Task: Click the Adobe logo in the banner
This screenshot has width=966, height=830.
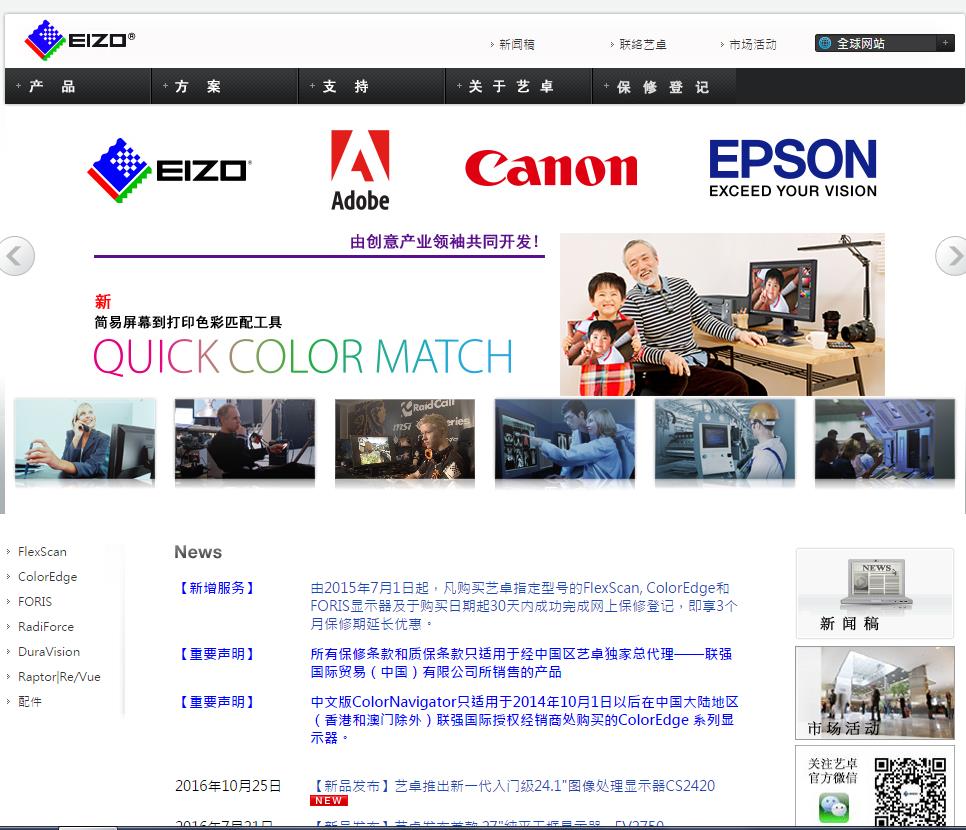Action: 360,170
